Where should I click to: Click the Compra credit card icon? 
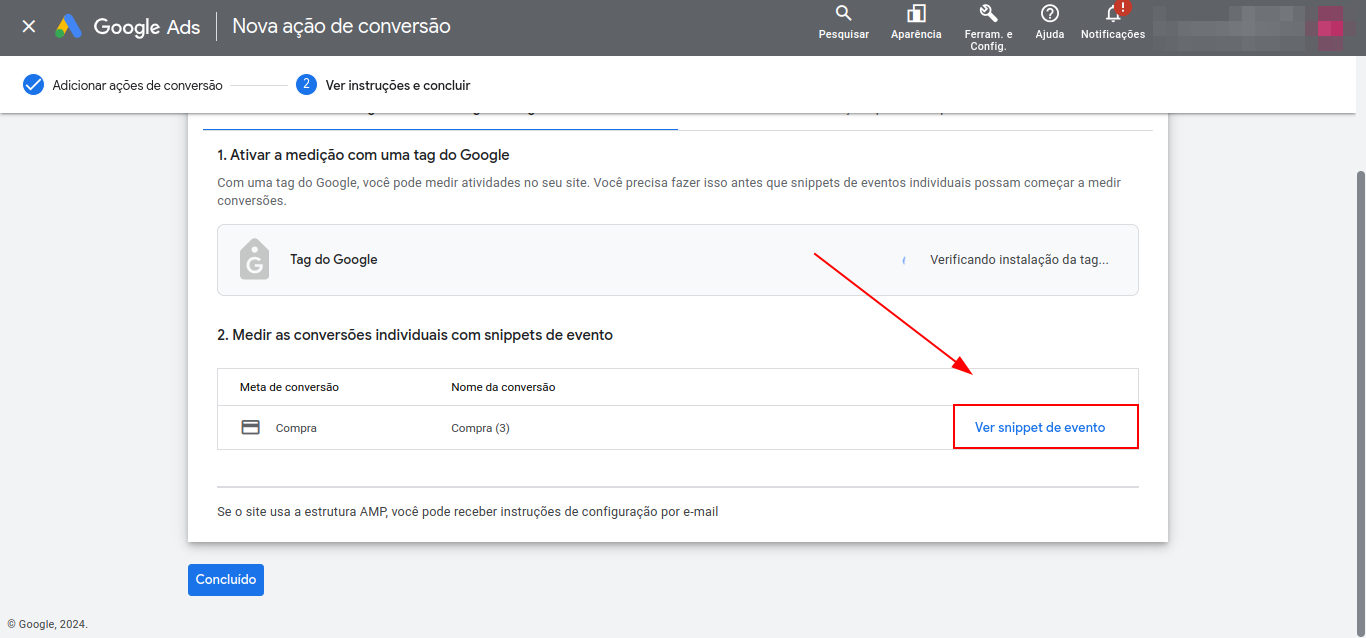pos(251,428)
